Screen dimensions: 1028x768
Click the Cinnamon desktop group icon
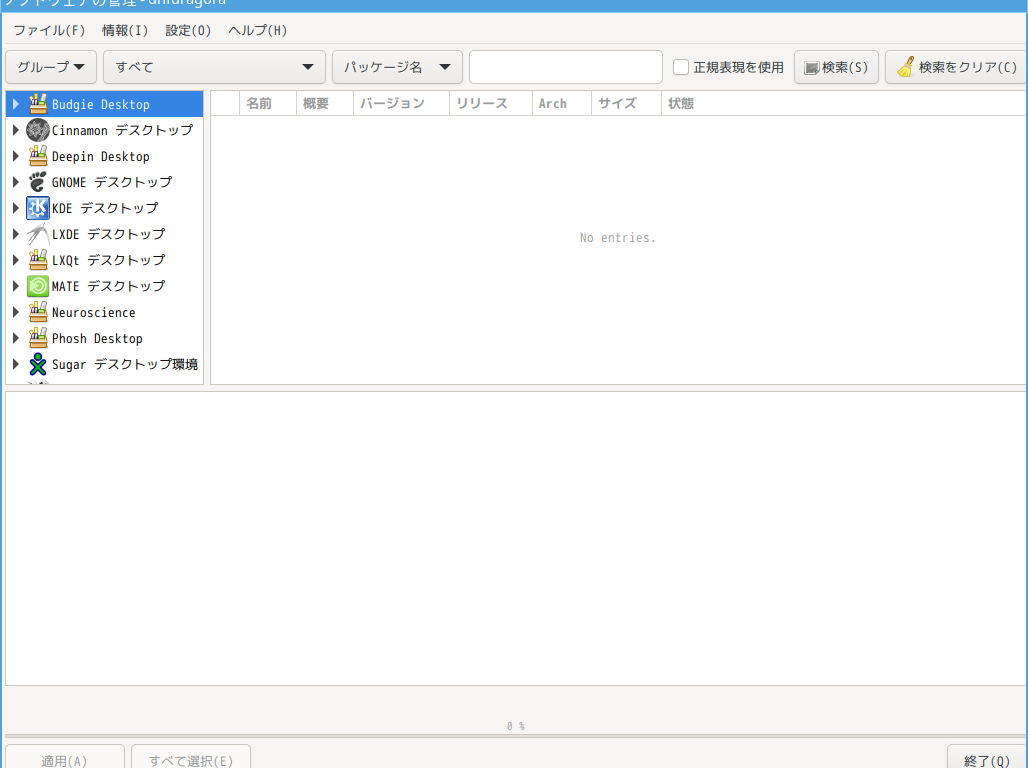[x=38, y=130]
